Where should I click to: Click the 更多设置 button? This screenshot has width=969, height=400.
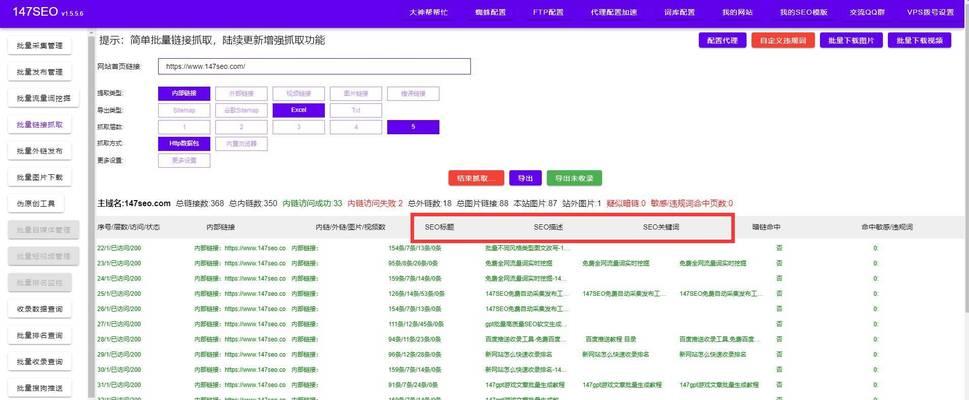click(x=184, y=160)
